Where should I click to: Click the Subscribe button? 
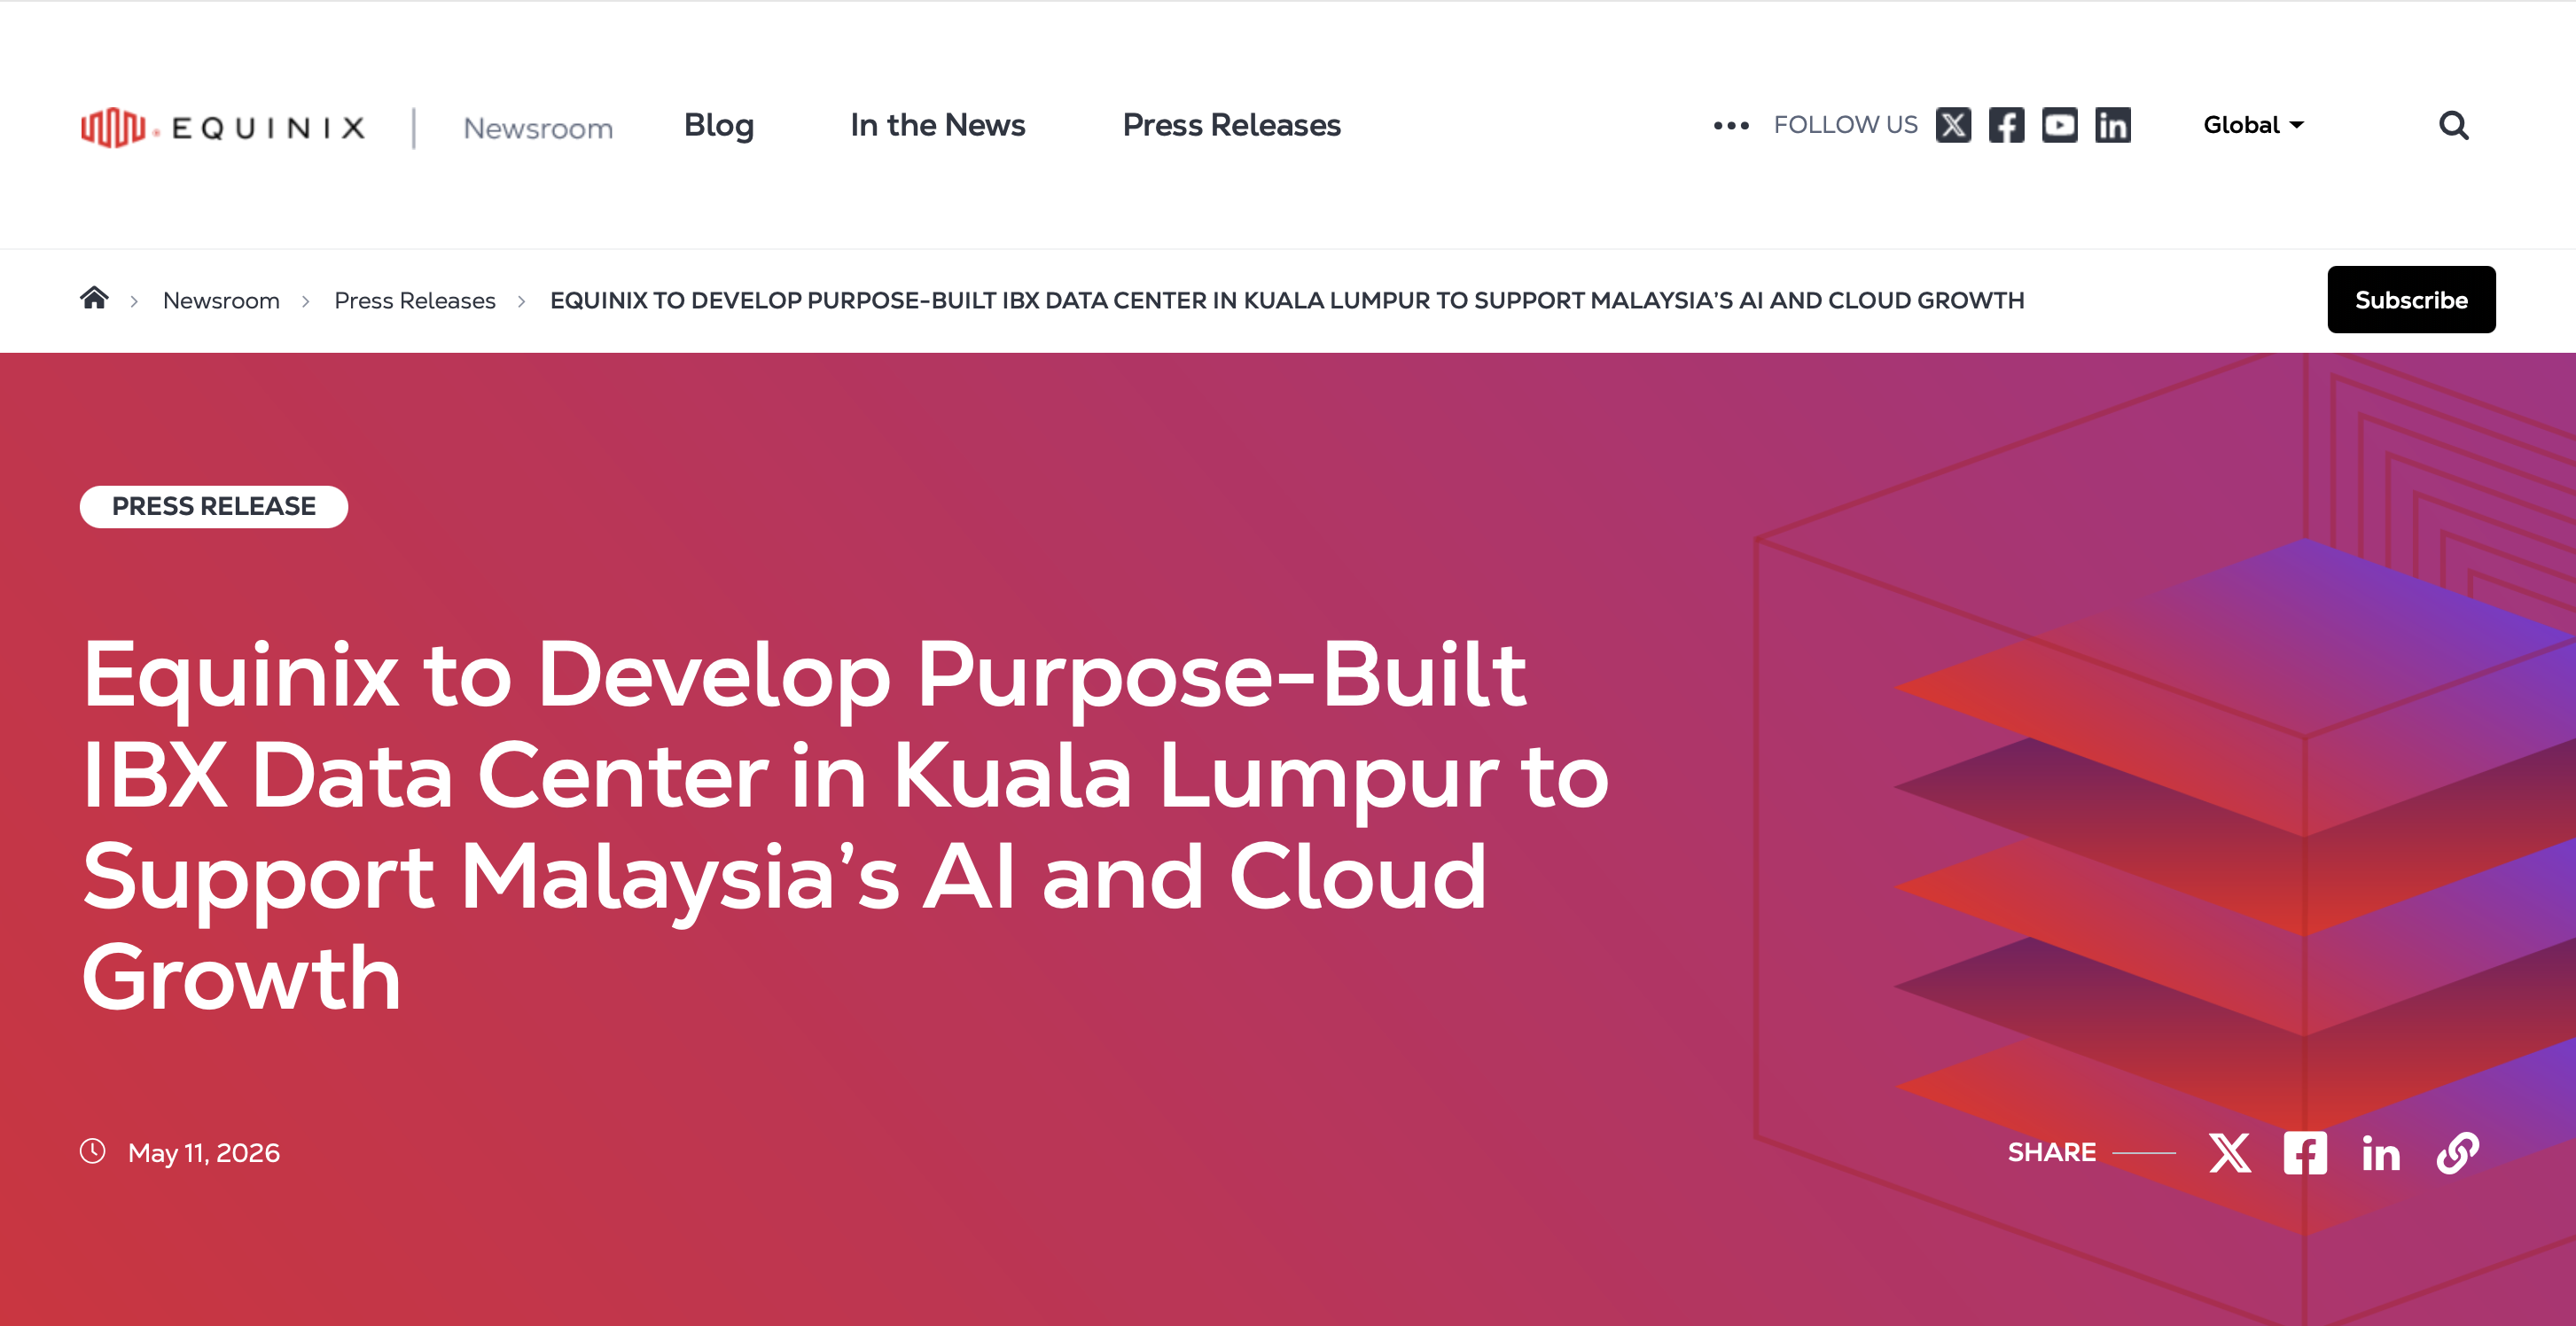tap(2410, 299)
